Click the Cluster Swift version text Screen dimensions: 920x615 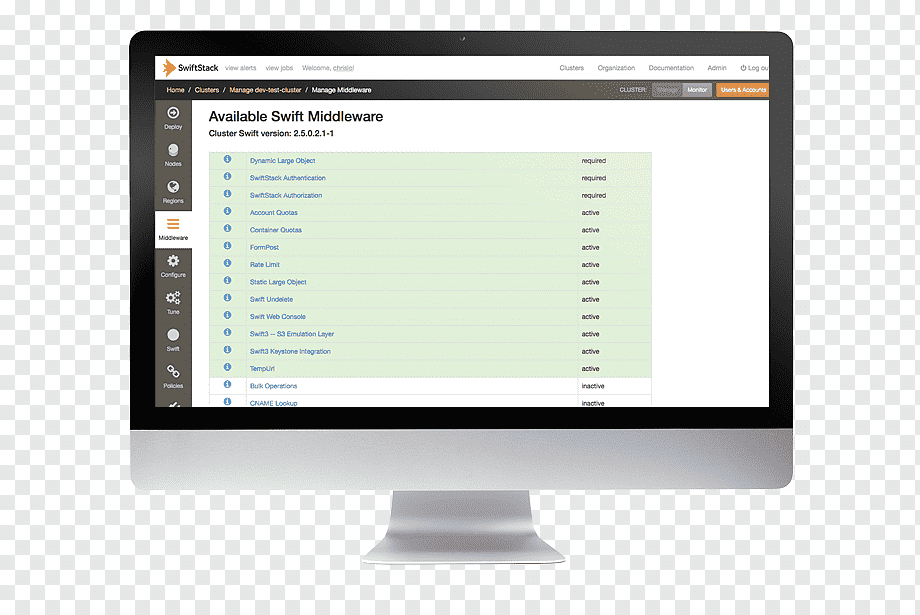click(271, 133)
